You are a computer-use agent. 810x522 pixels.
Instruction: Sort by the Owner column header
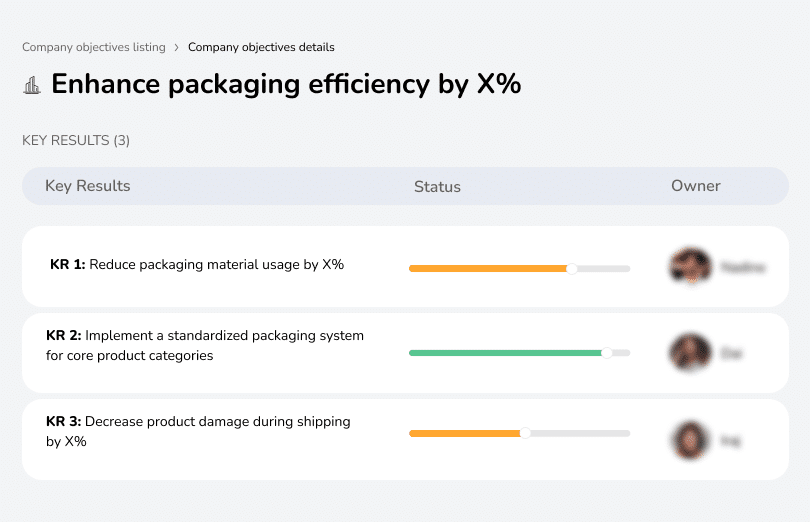pyautogui.click(x=696, y=186)
